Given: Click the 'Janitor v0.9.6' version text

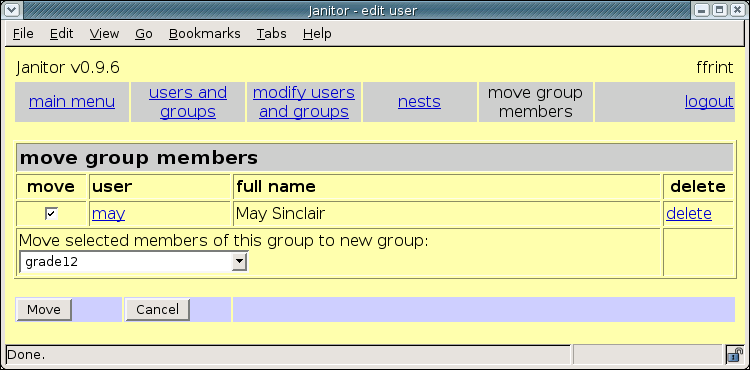Looking at the screenshot, I should tap(67, 68).
